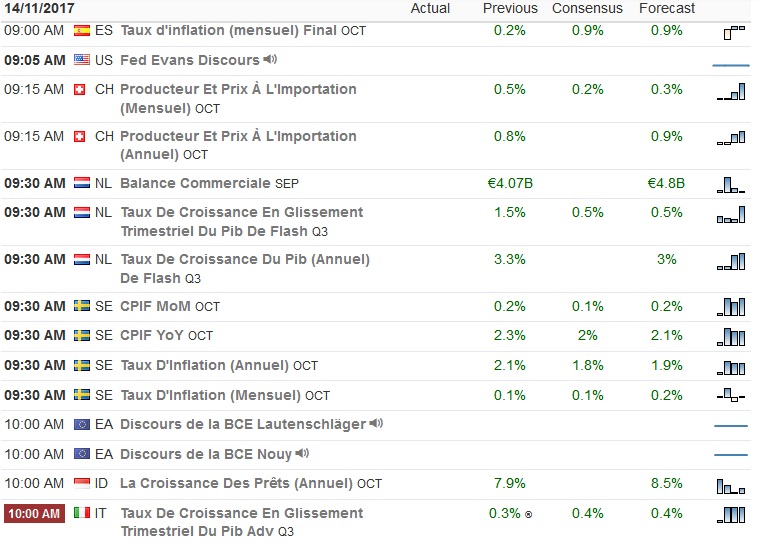Click the Consensus column header
Viewport: 762px width, 544px height.
587,8
